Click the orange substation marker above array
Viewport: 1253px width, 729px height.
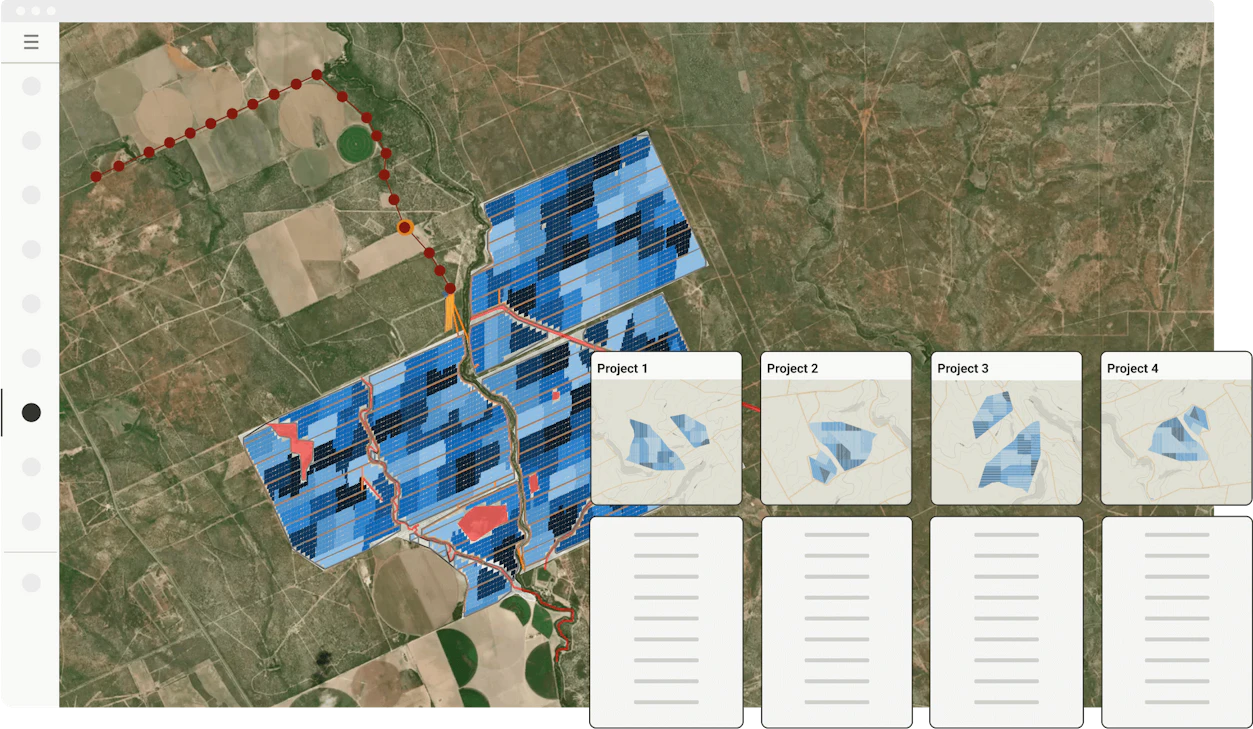451,312
